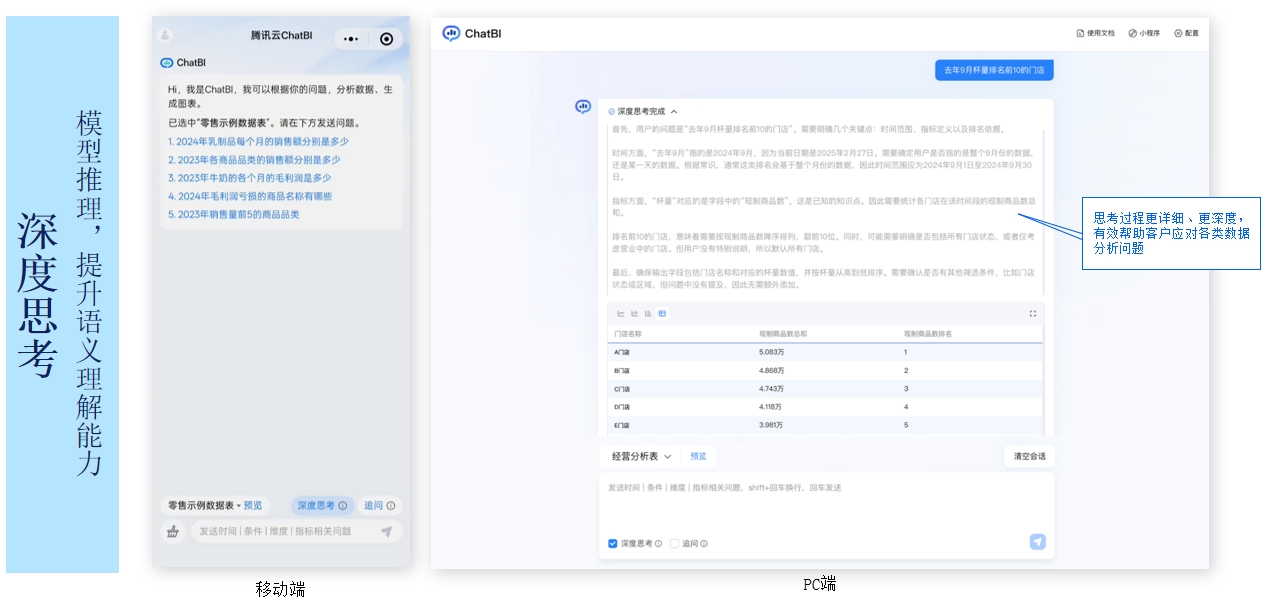Click 预览 in the mobile view
The width and height of the screenshot is (1270, 609).
click(x=253, y=506)
